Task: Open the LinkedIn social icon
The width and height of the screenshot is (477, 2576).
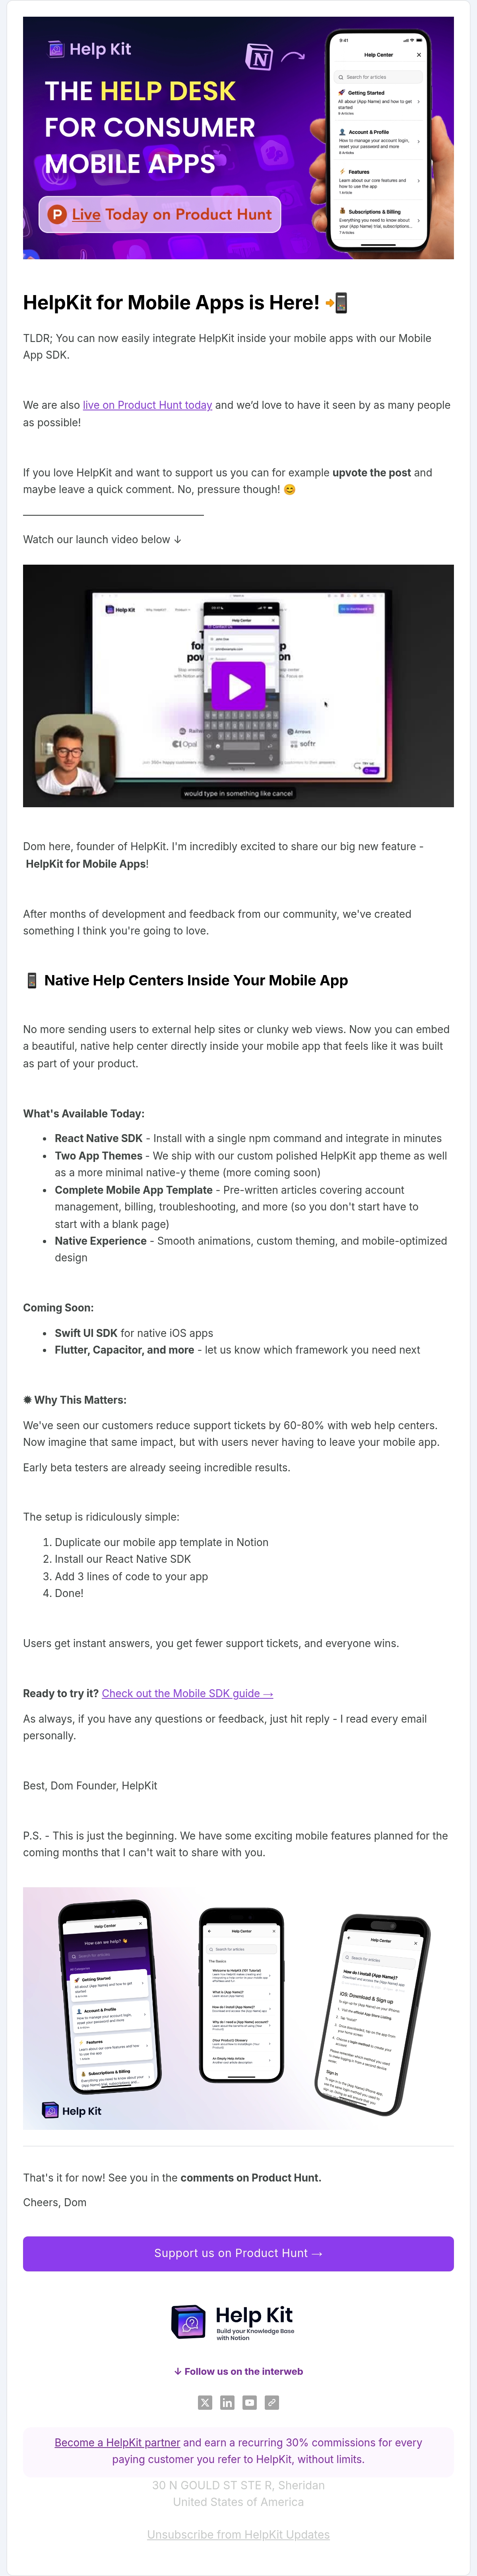Action: click(227, 2402)
